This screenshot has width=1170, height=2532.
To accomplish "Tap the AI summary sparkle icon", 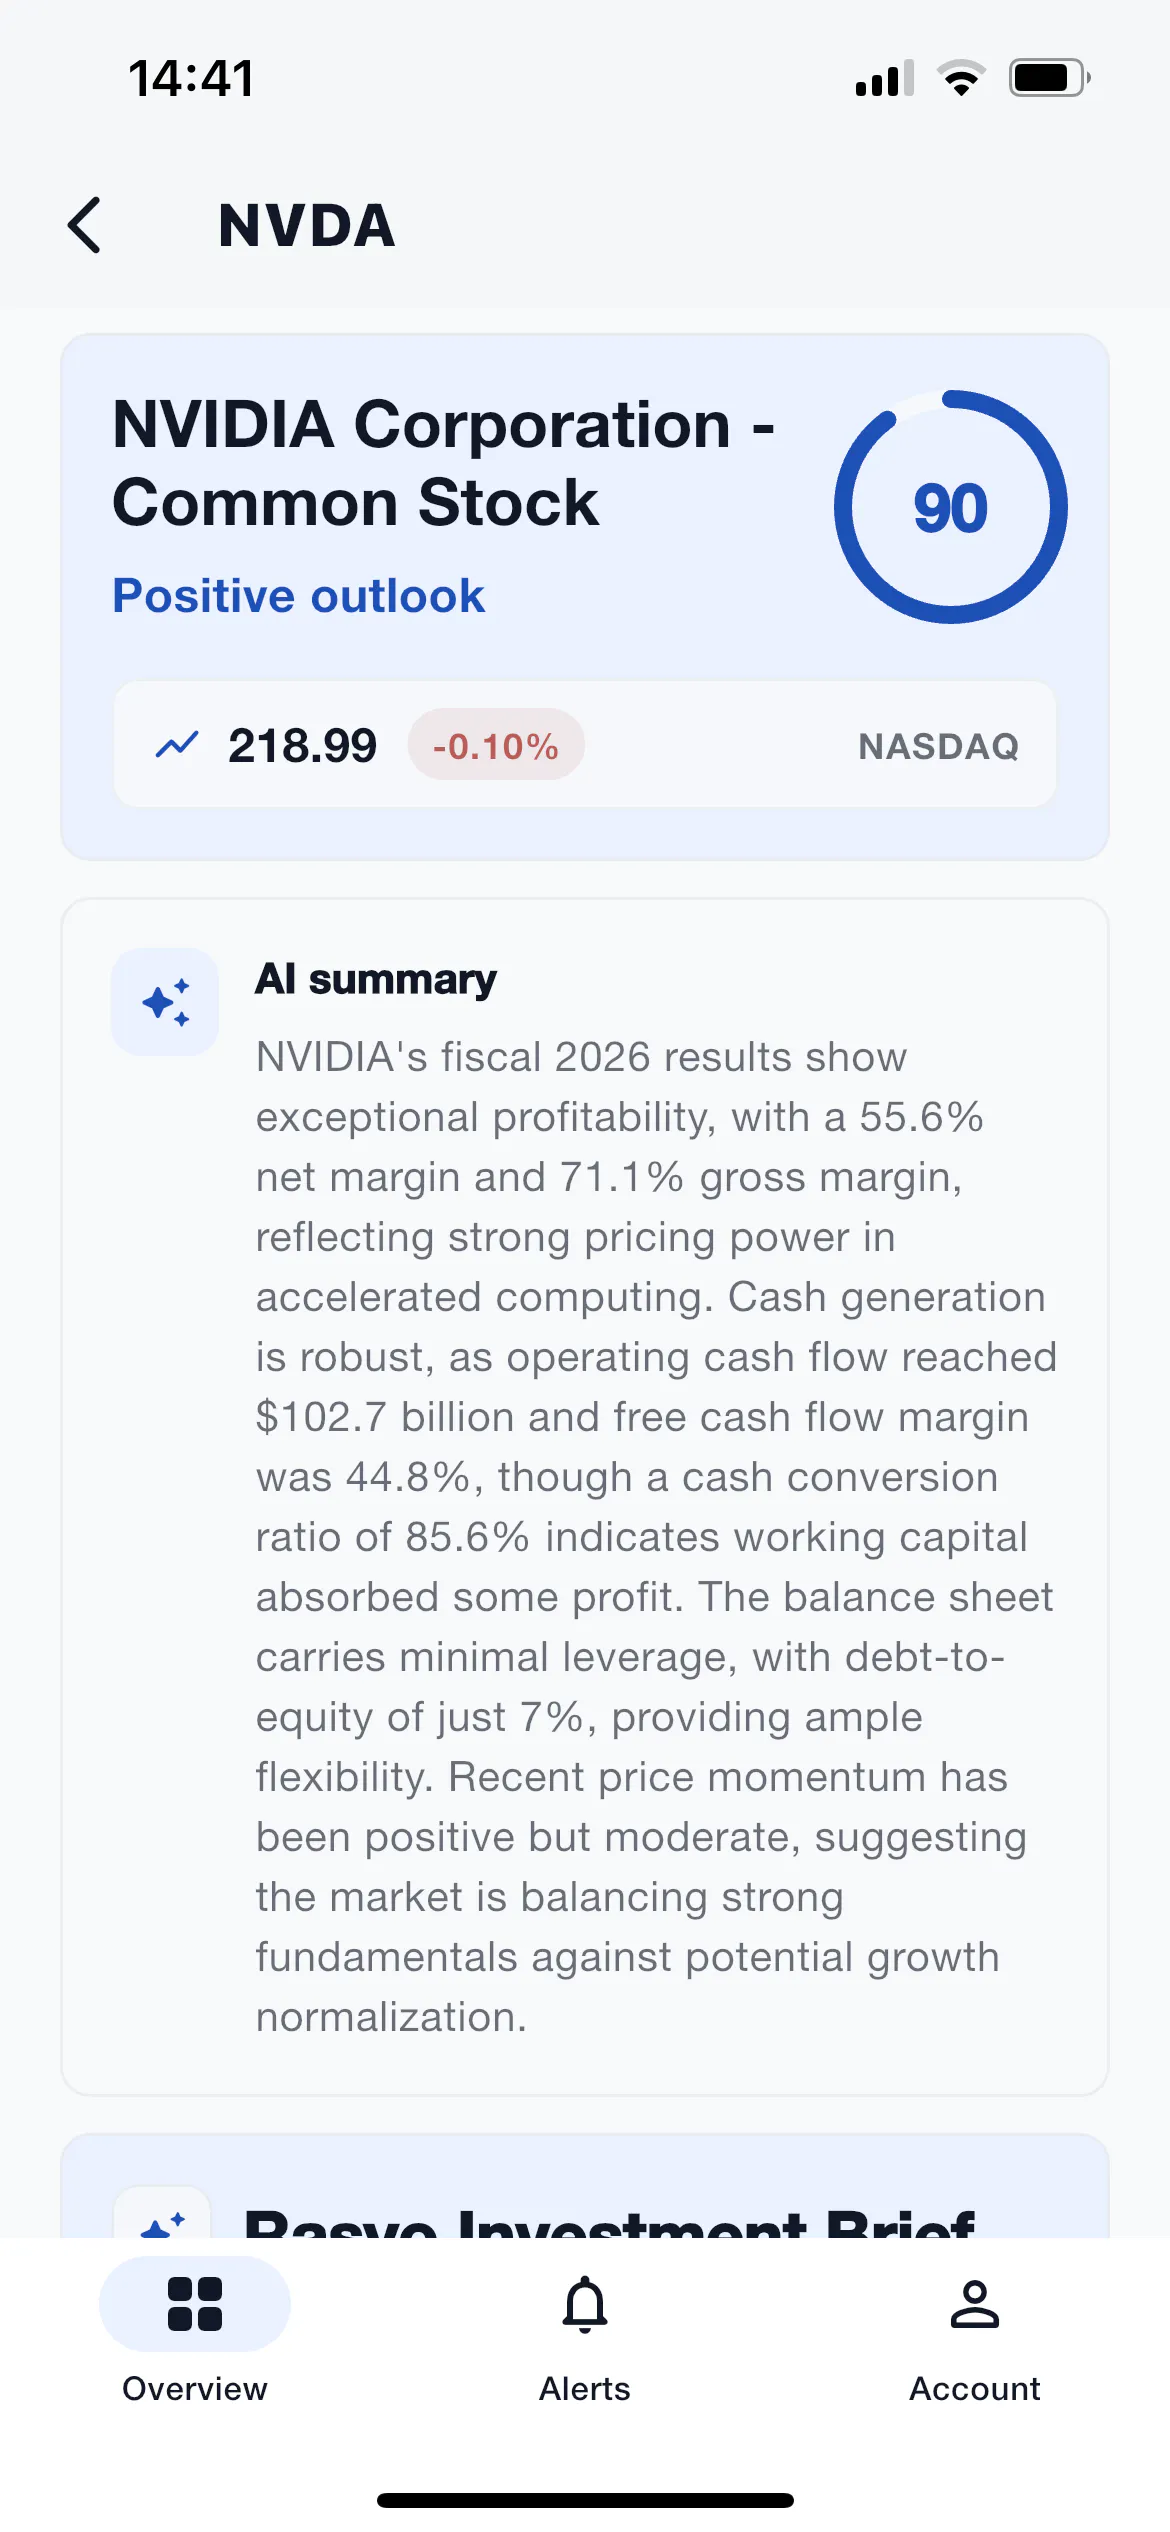I will coord(165,1002).
